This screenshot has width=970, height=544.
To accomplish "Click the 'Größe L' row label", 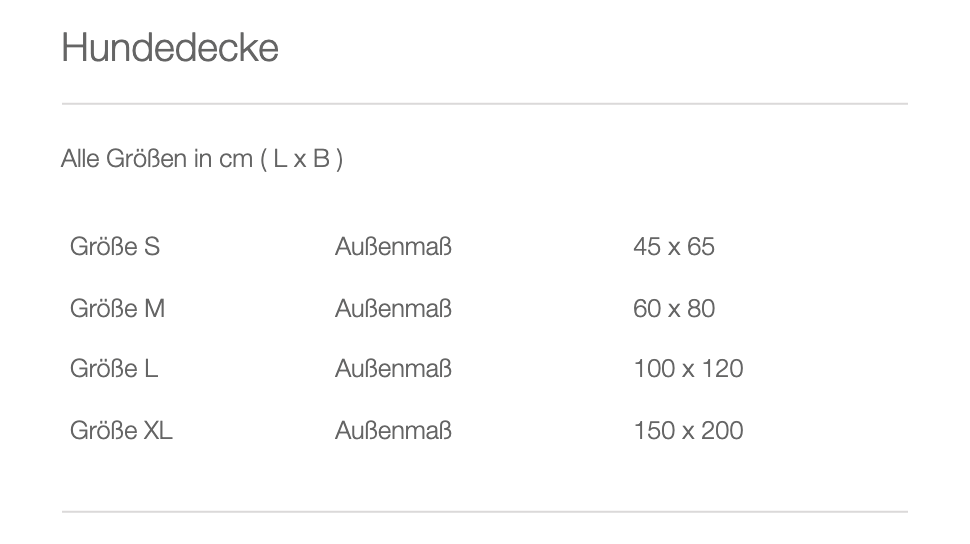I will tap(114, 369).
